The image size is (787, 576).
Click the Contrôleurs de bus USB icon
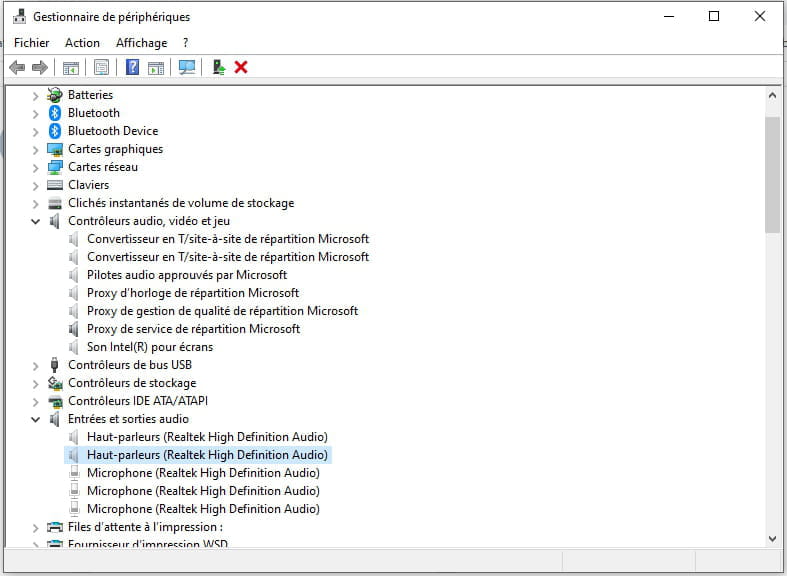[x=55, y=365]
